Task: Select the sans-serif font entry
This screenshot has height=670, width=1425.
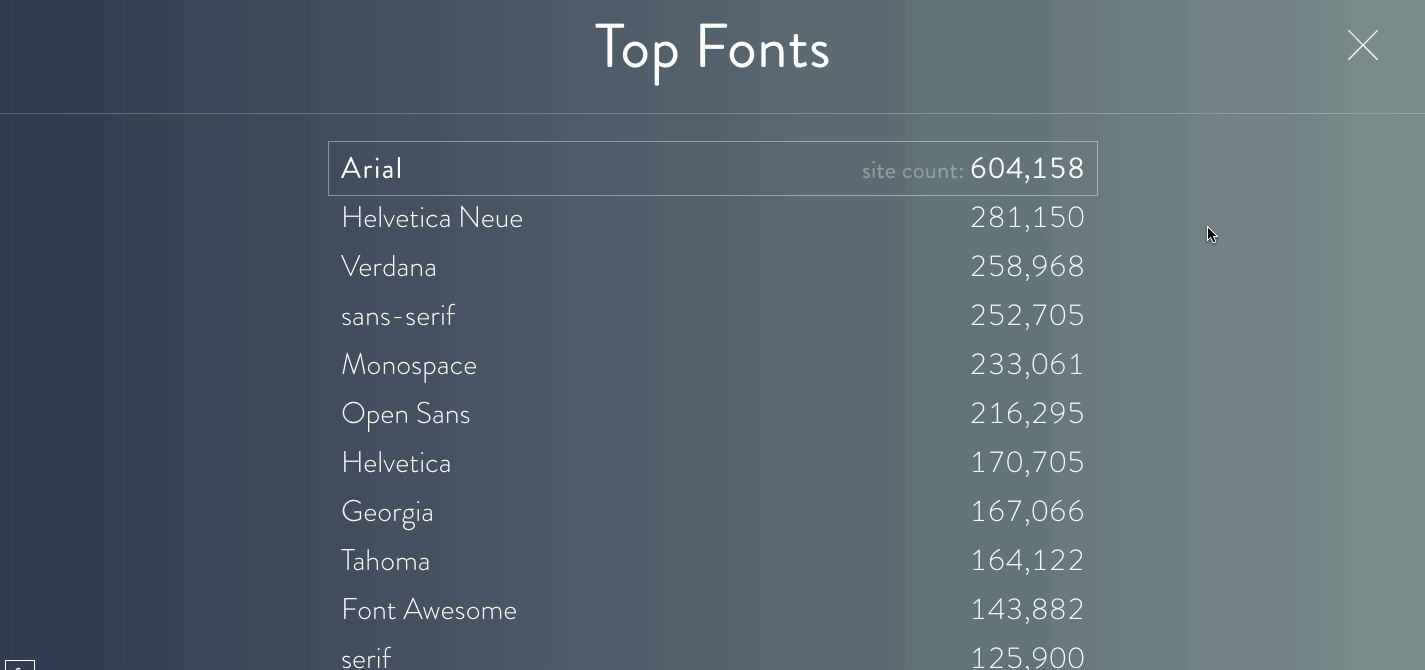Action: [x=712, y=316]
